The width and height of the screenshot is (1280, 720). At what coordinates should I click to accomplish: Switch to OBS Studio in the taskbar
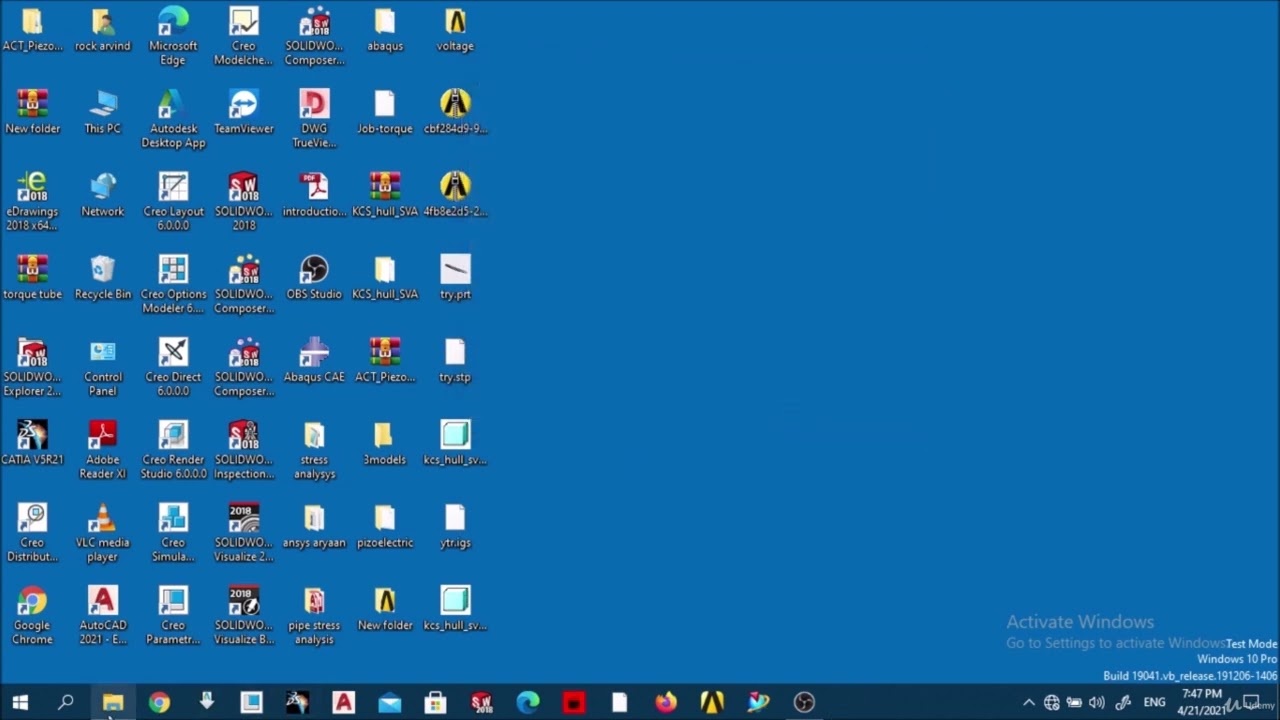click(x=804, y=702)
